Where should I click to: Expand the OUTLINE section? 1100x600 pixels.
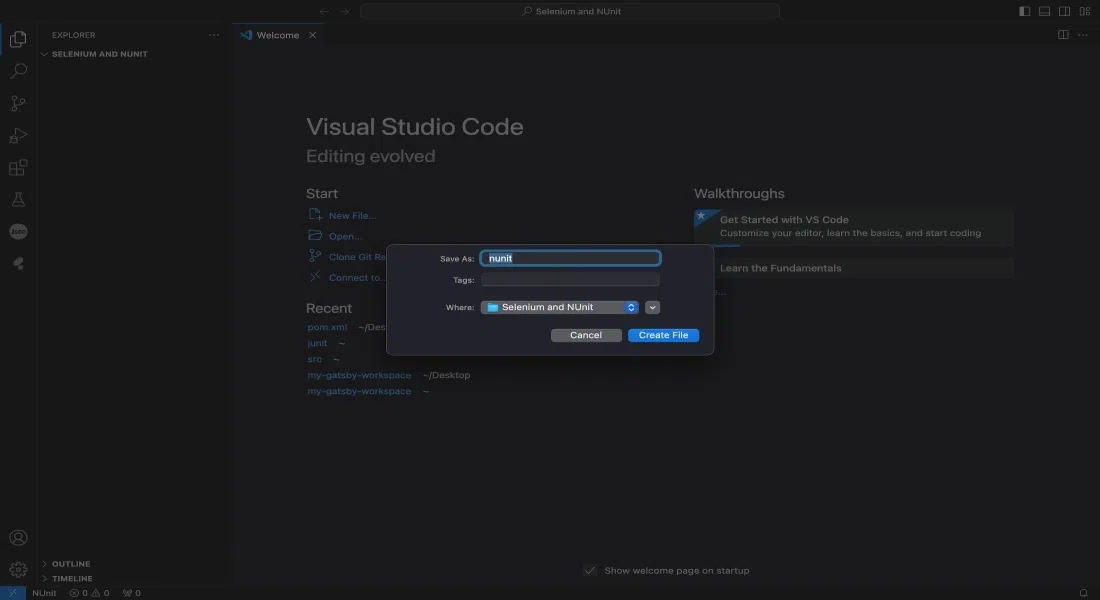pyautogui.click(x=71, y=564)
